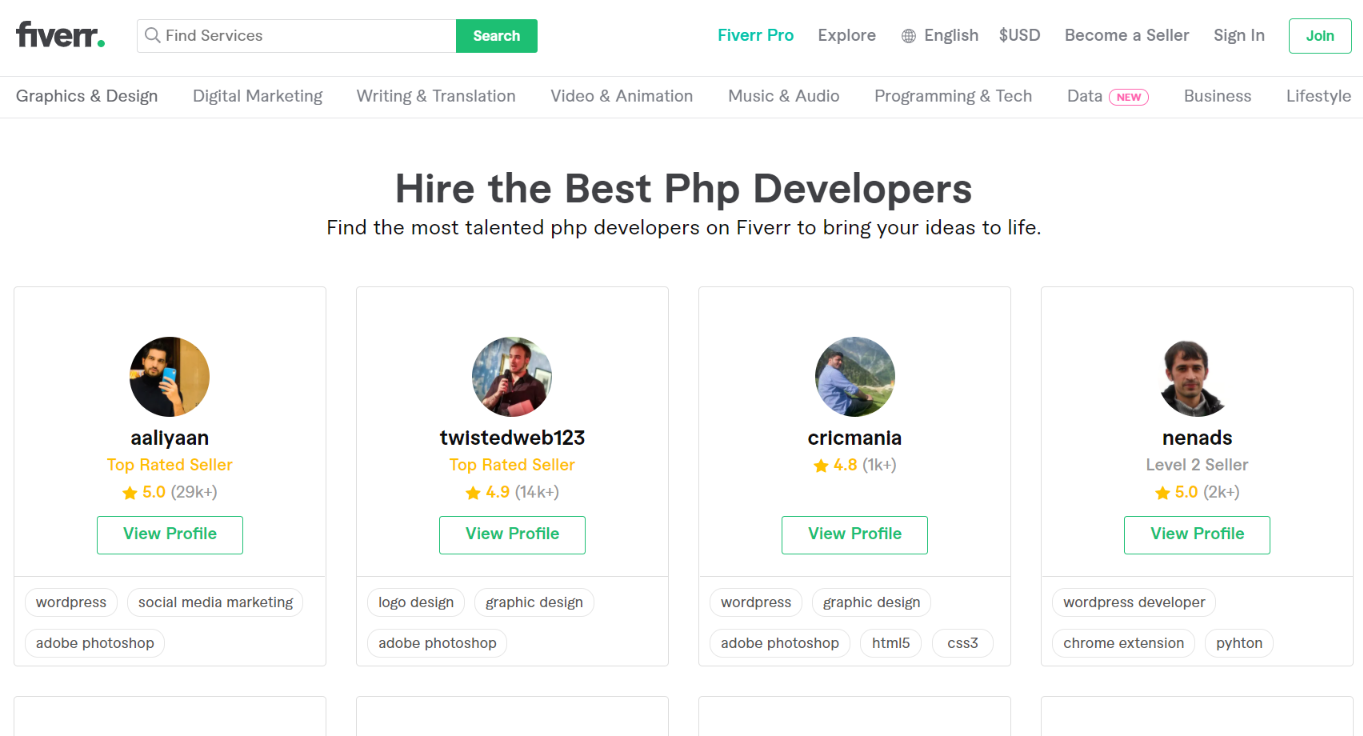Open twistedweb123's profile photo
Screen dimensions: 1363x736
(512, 377)
